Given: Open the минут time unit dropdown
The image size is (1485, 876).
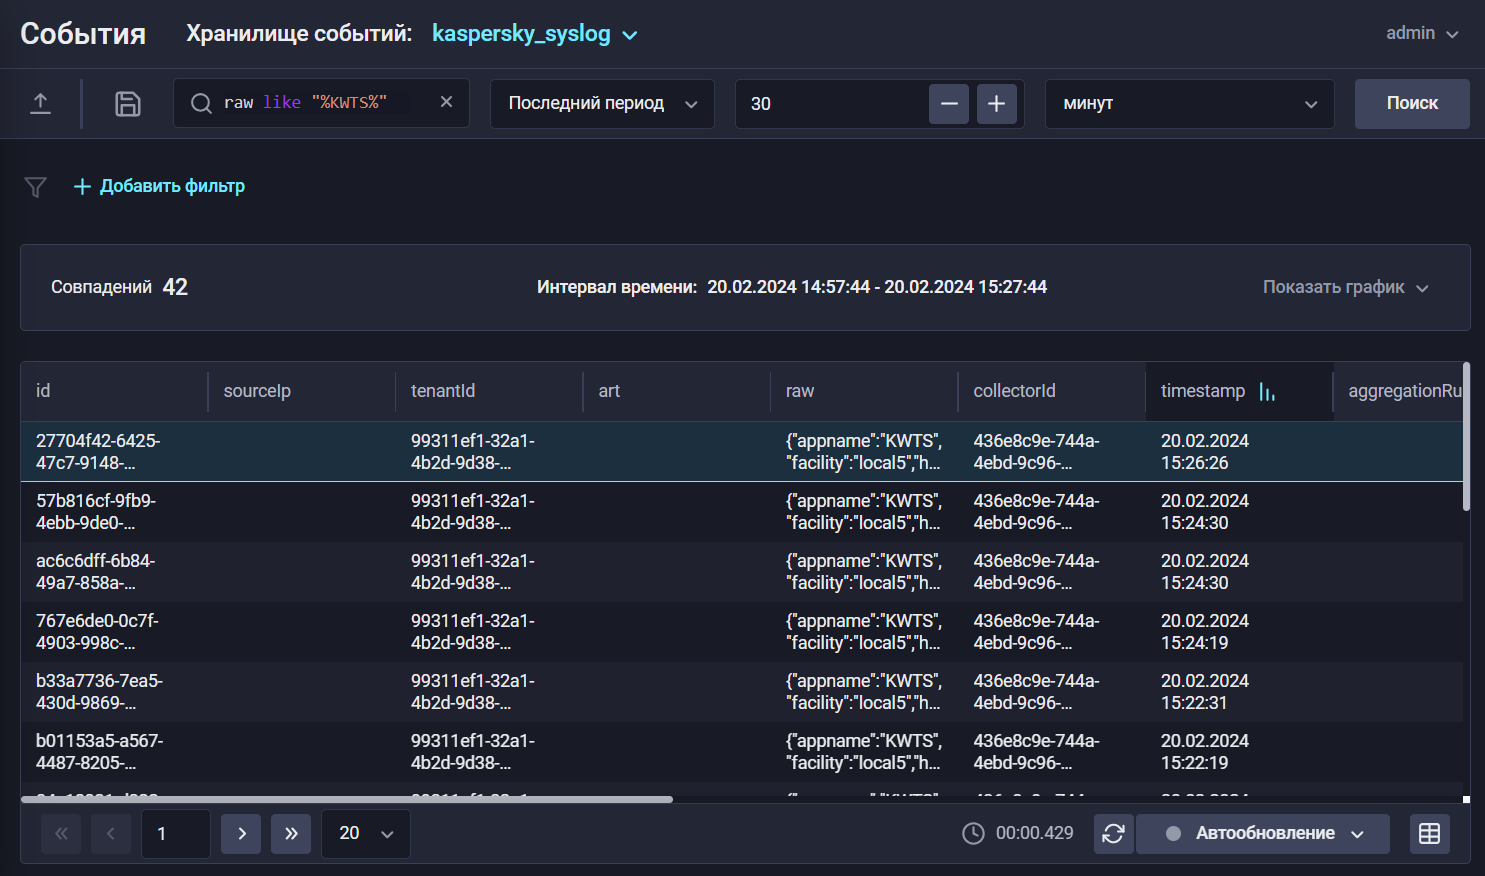Looking at the screenshot, I should (1189, 103).
